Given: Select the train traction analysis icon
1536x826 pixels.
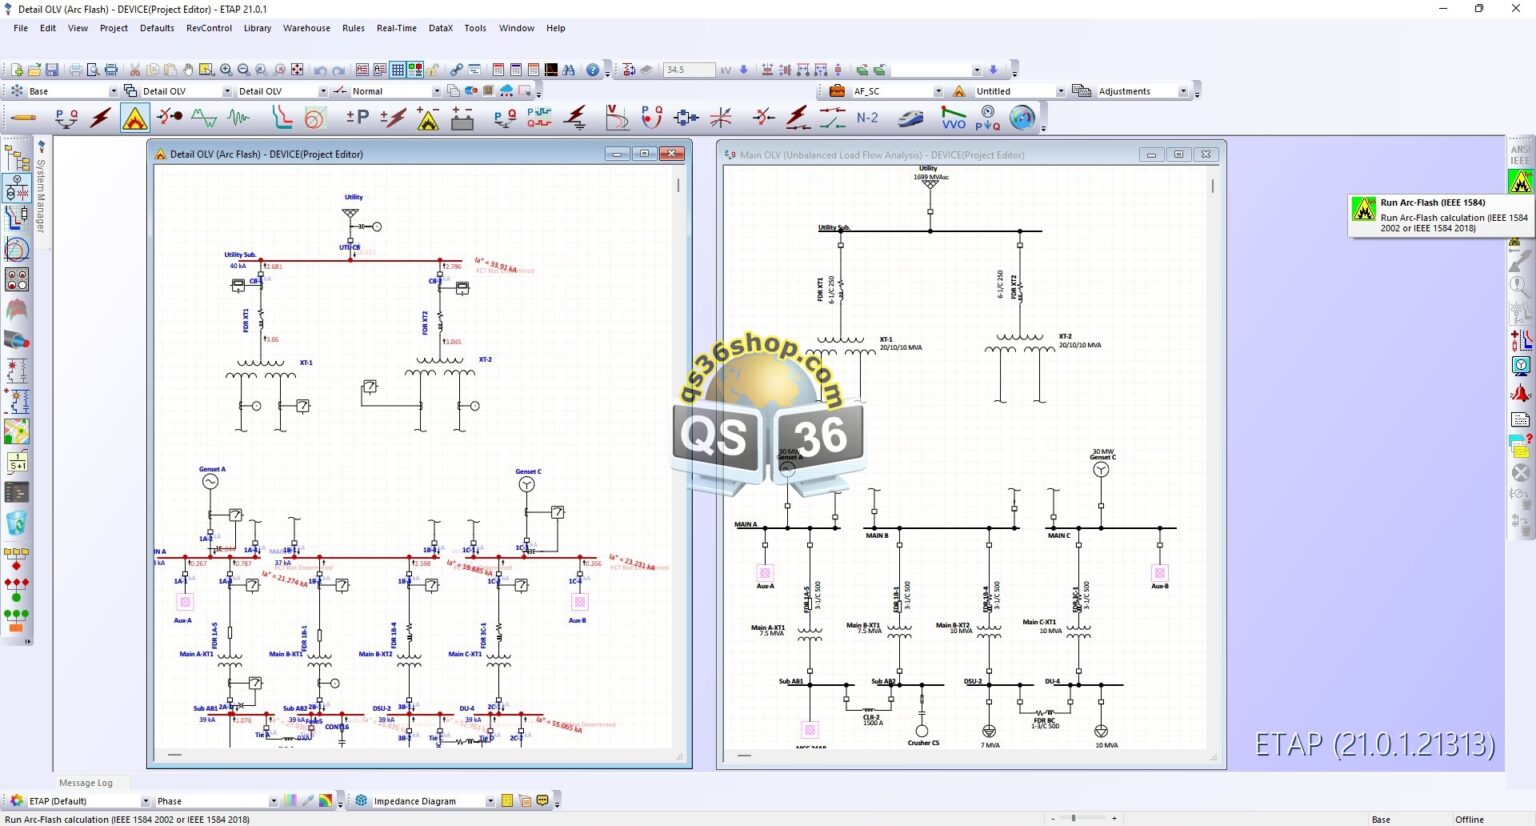Looking at the screenshot, I should pyautogui.click(x=910, y=118).
